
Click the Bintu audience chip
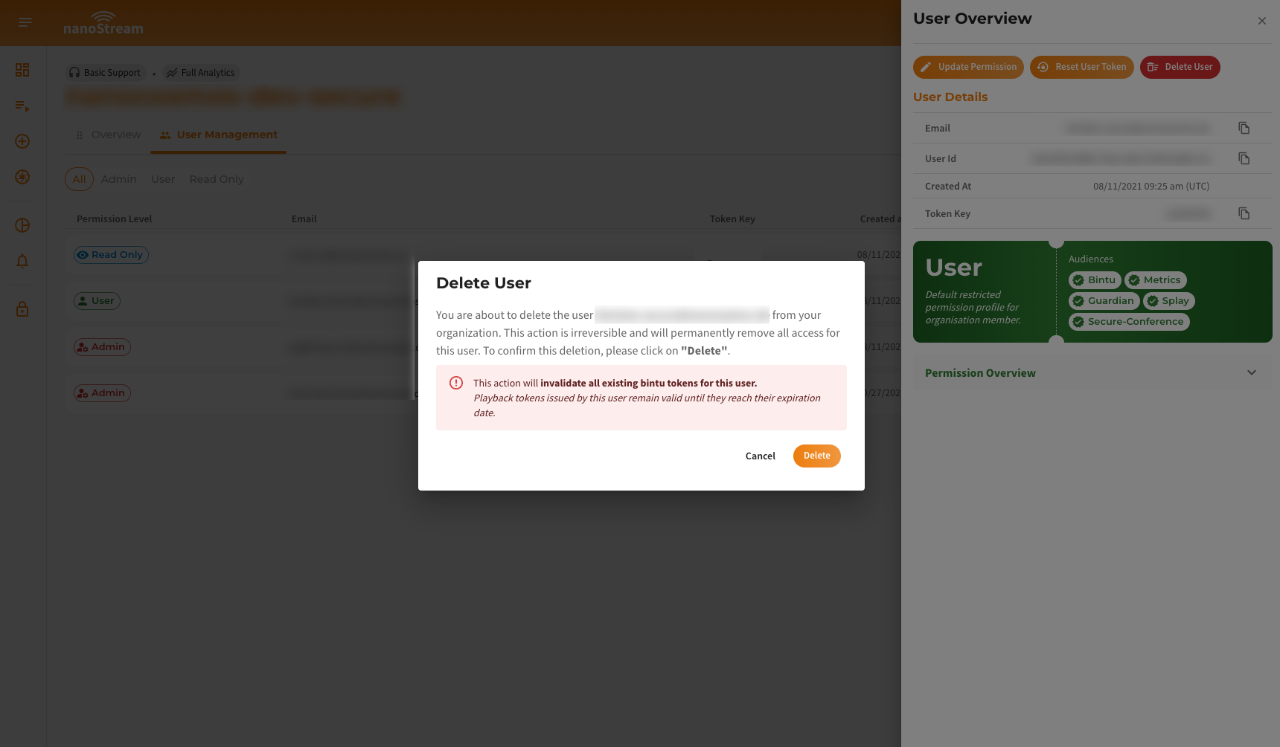(x=1094, y=280)
